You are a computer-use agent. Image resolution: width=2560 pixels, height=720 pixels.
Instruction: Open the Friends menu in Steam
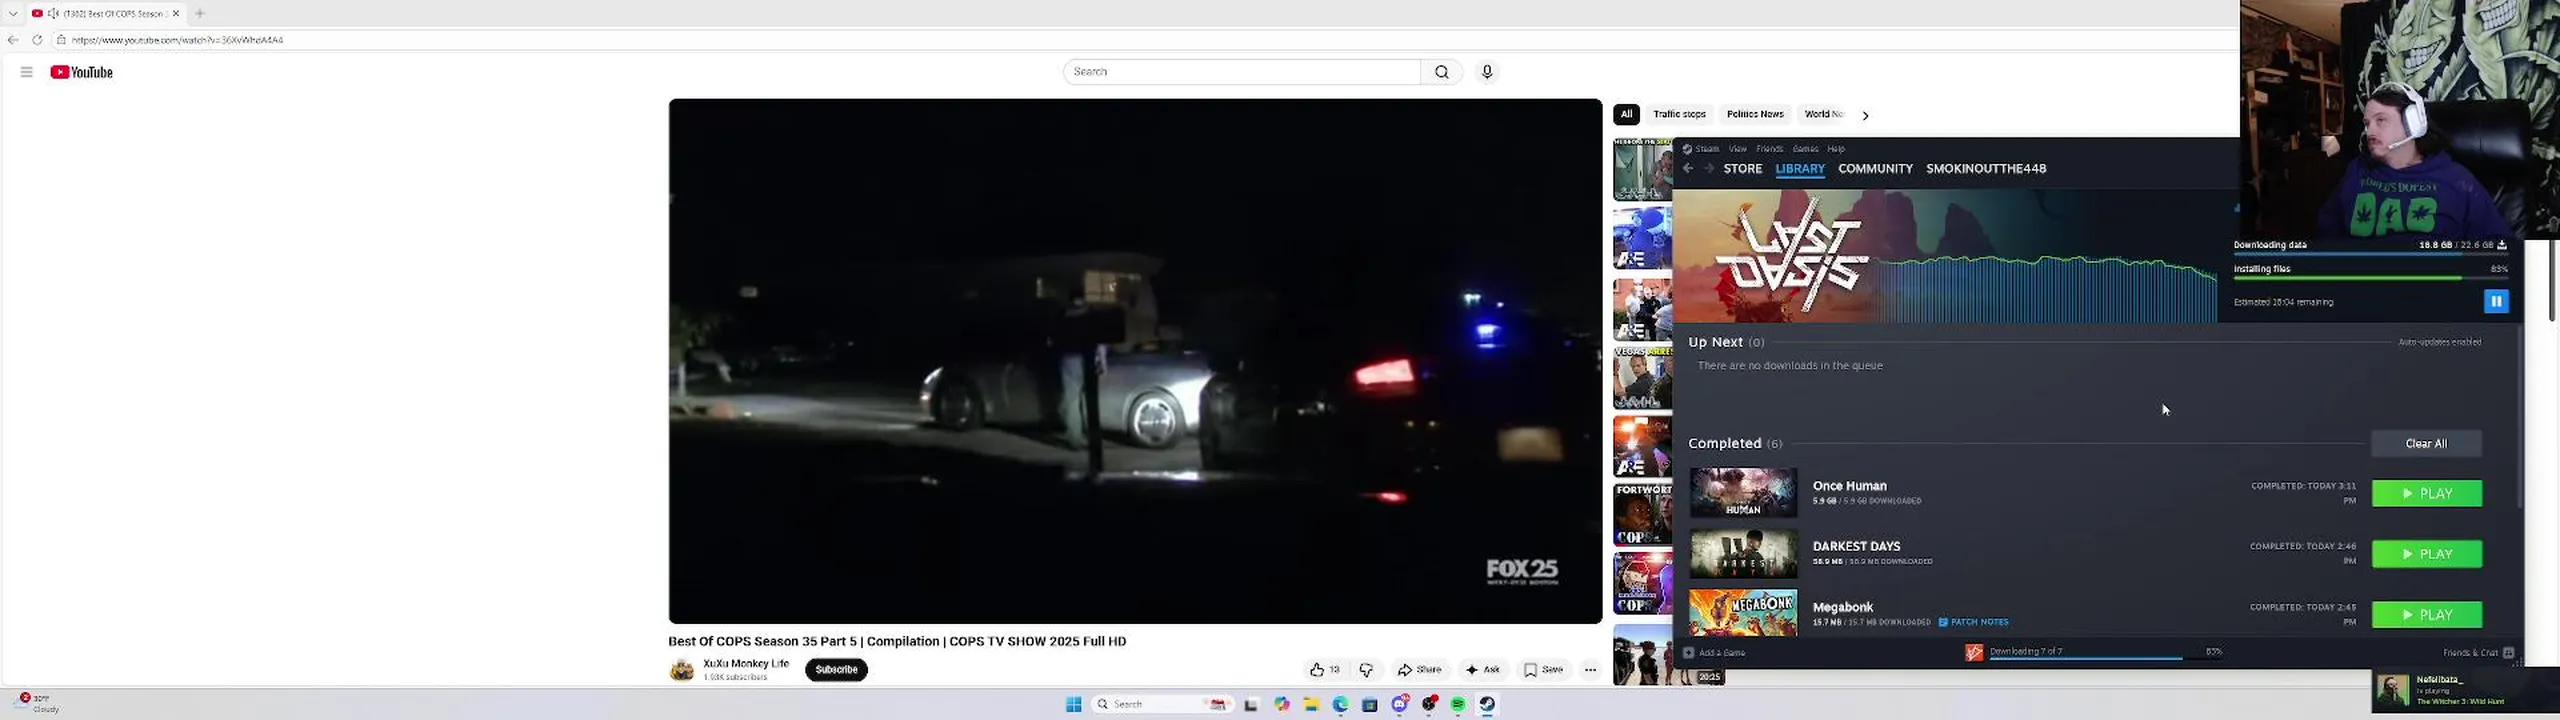coord(1769,149)
